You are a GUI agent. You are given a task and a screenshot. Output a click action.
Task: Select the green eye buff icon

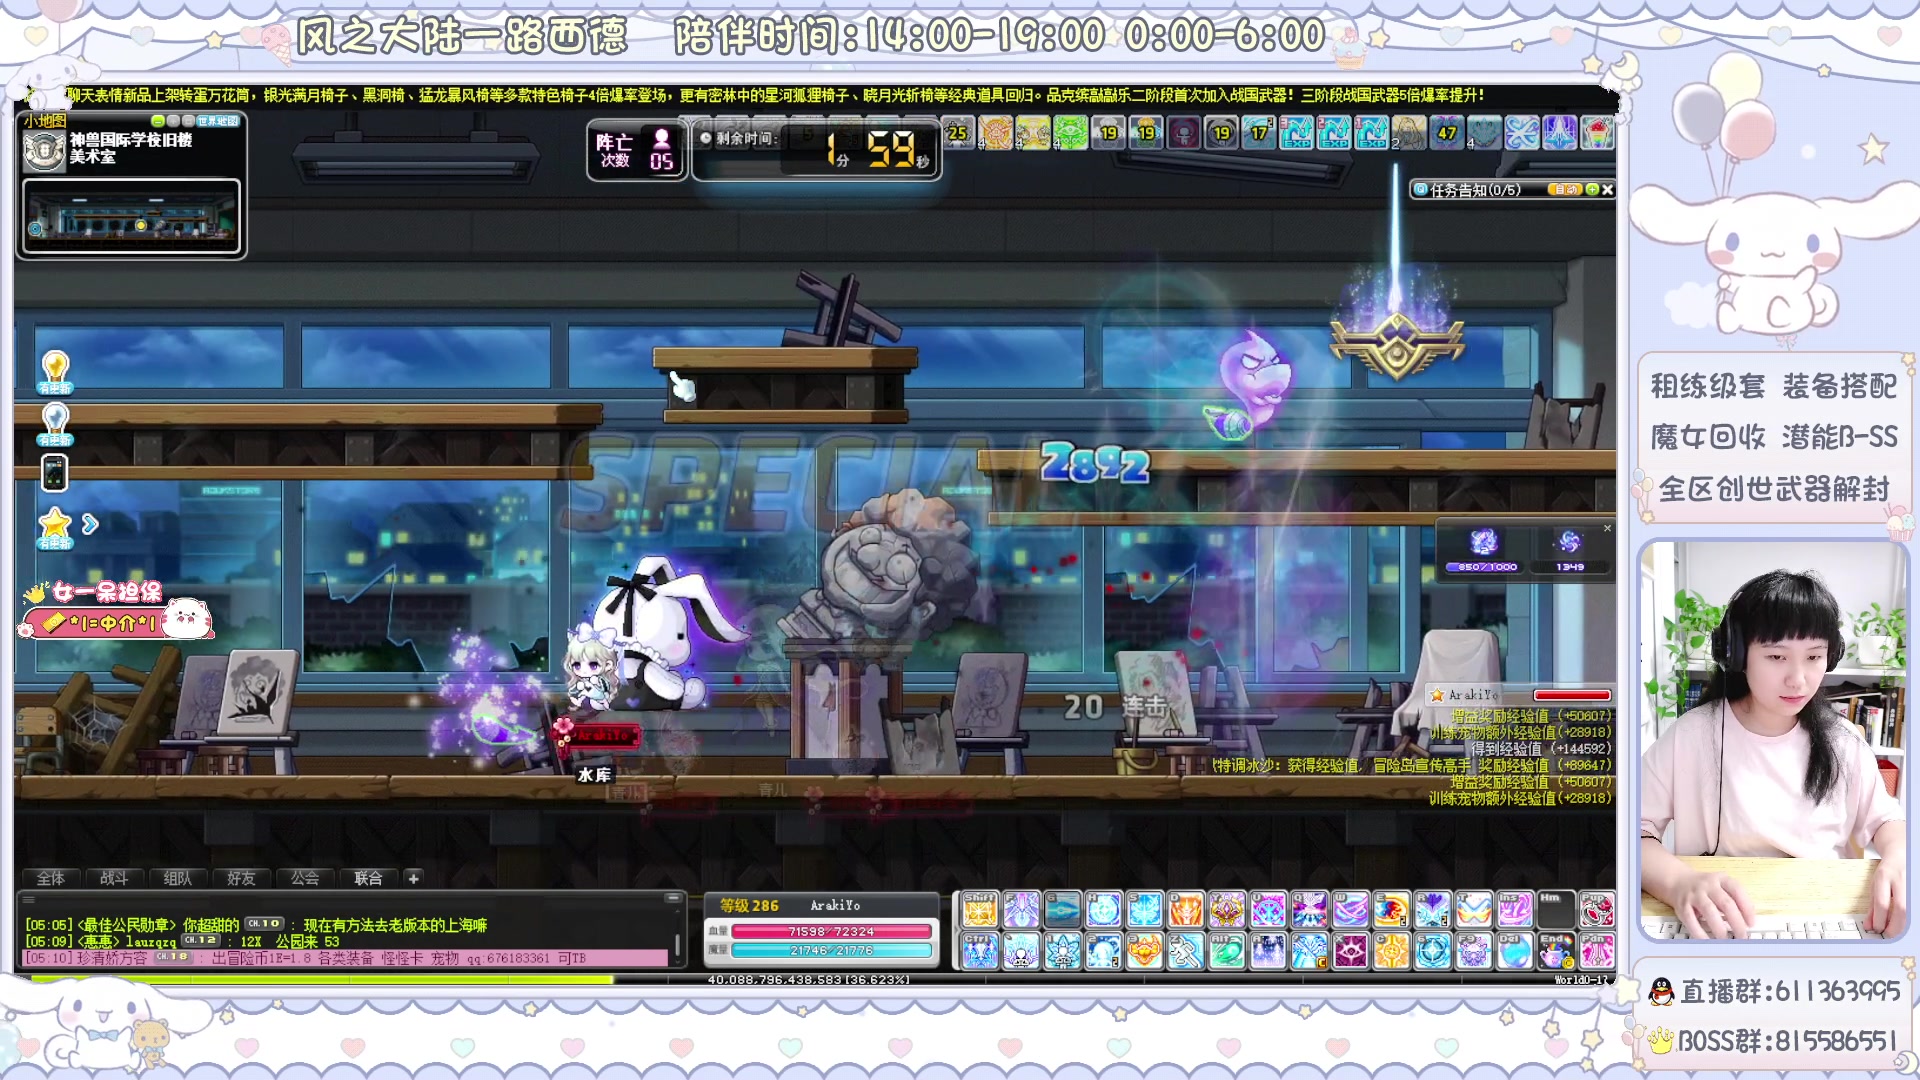point(1071,132)
